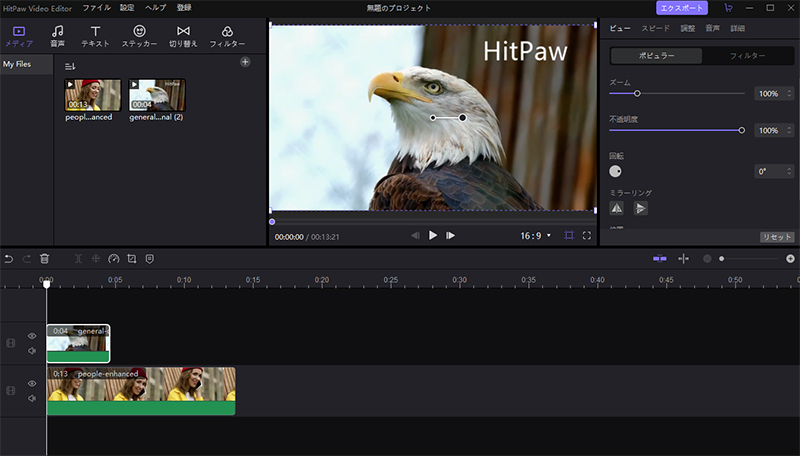Flip horizontally with mirror icon
The image size is (800, 456).
(x=617, y=208)
